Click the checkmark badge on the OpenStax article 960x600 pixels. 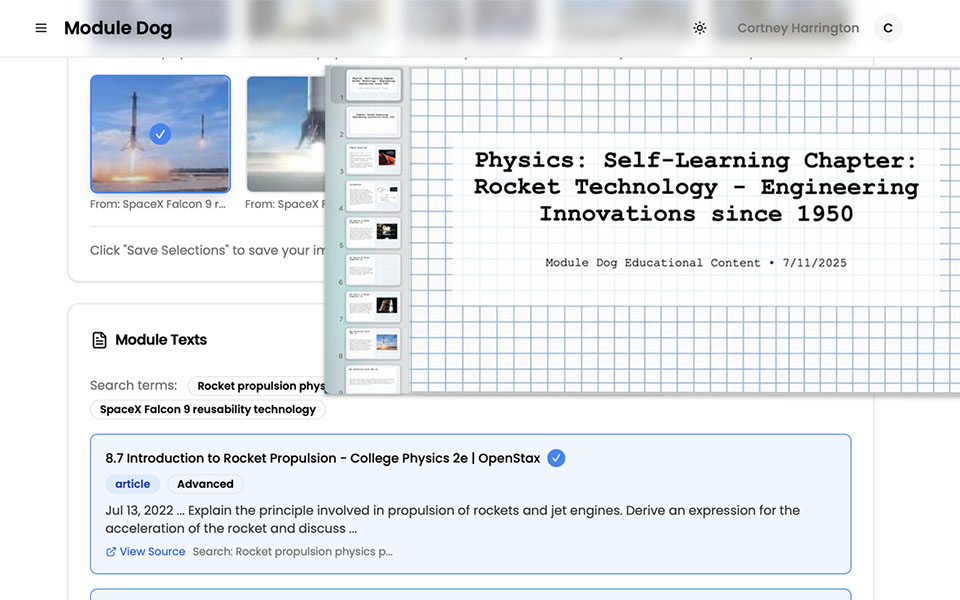(556, 458)
